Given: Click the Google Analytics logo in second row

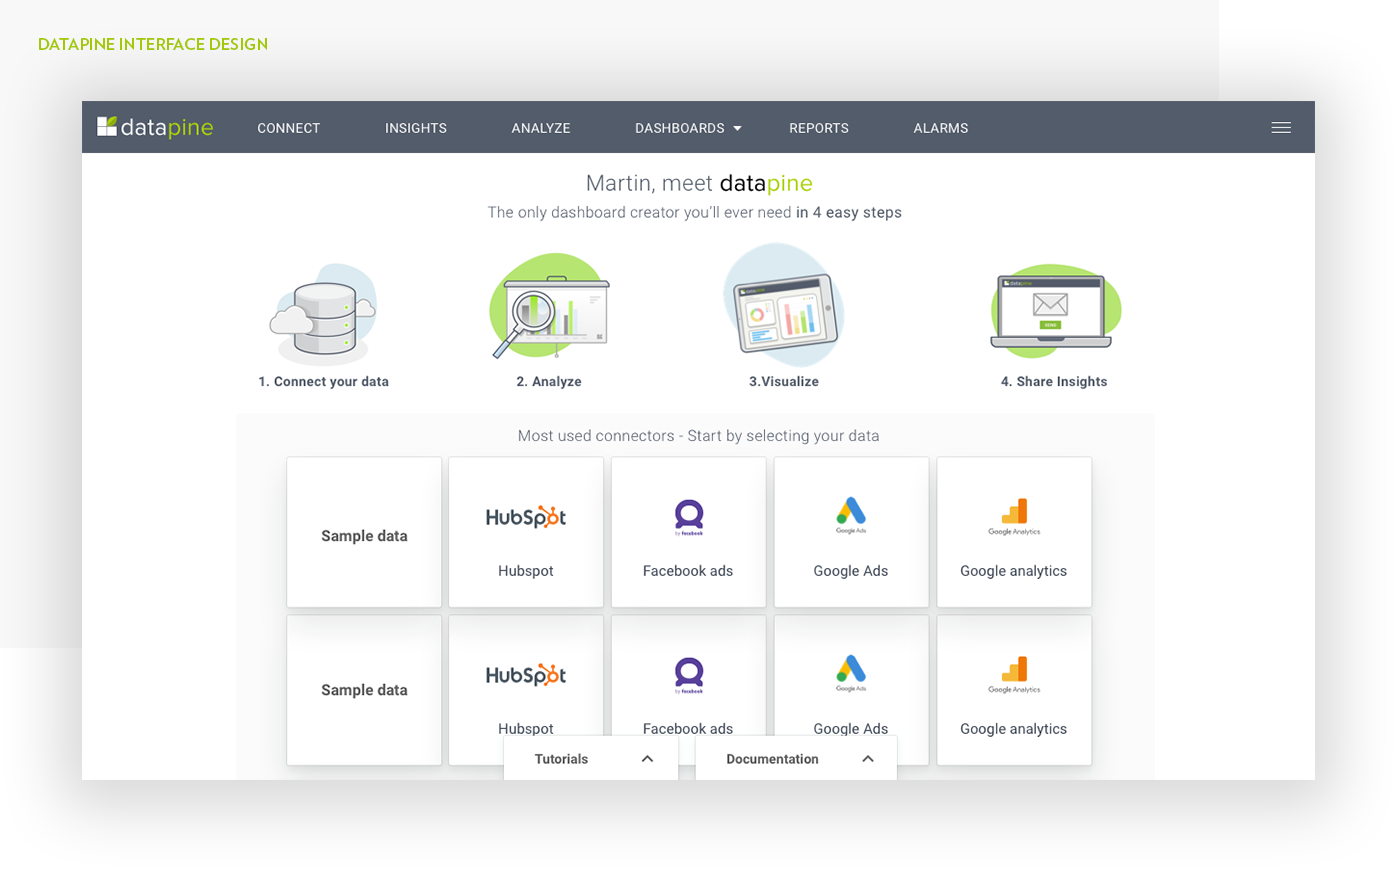Looking at the screenshot, I should (1014, 674).
